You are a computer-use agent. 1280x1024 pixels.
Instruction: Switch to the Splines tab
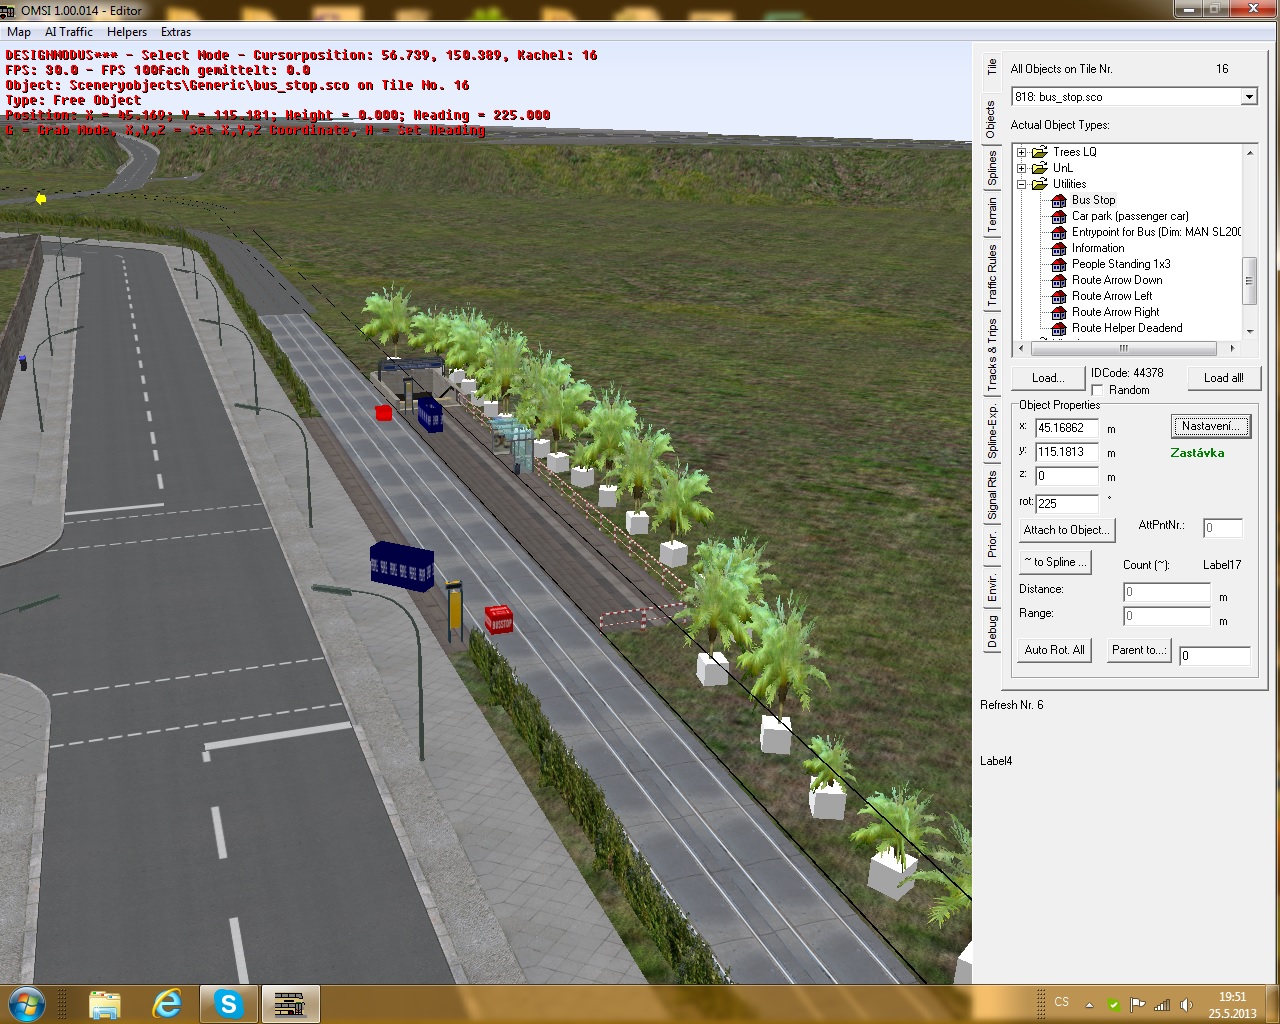(992, 168)
